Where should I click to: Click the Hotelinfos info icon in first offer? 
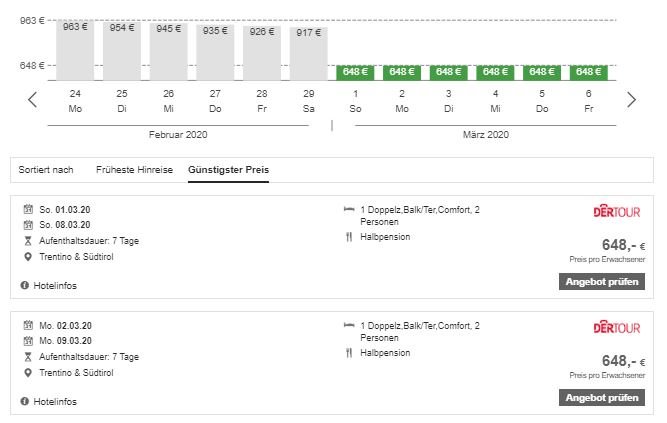(24, 286)
